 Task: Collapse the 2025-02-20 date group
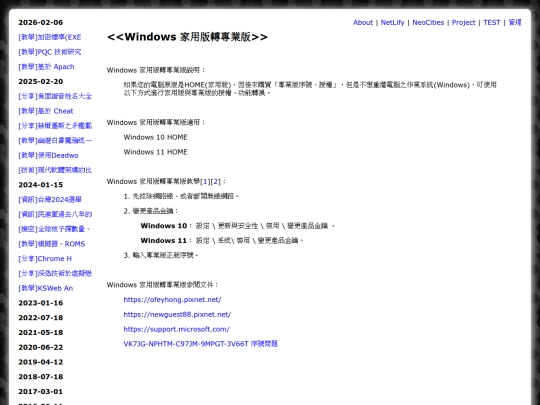[x=41, y=82]
